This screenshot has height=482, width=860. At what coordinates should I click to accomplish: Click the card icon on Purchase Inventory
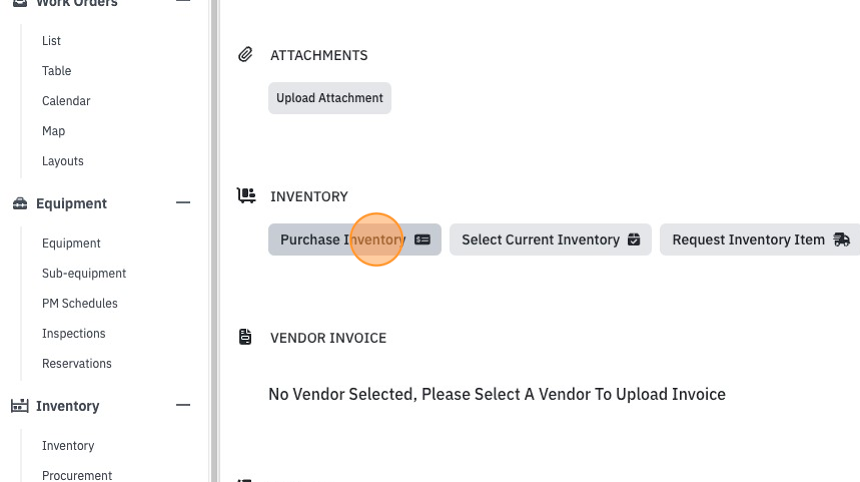point(422,240)
